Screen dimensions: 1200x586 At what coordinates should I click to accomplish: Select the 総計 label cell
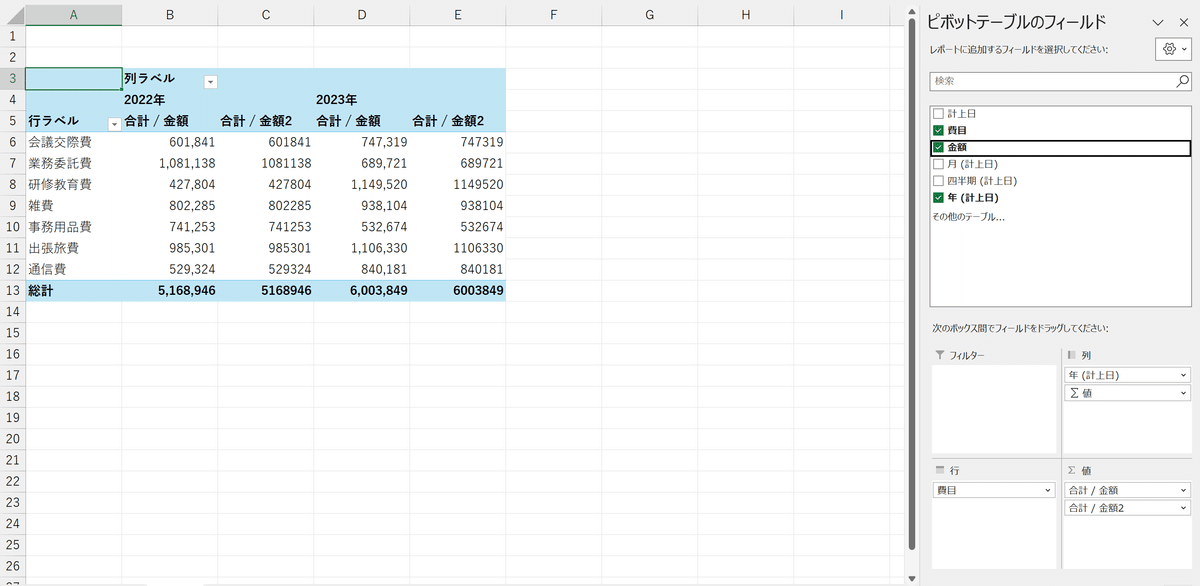click(73, 291)
